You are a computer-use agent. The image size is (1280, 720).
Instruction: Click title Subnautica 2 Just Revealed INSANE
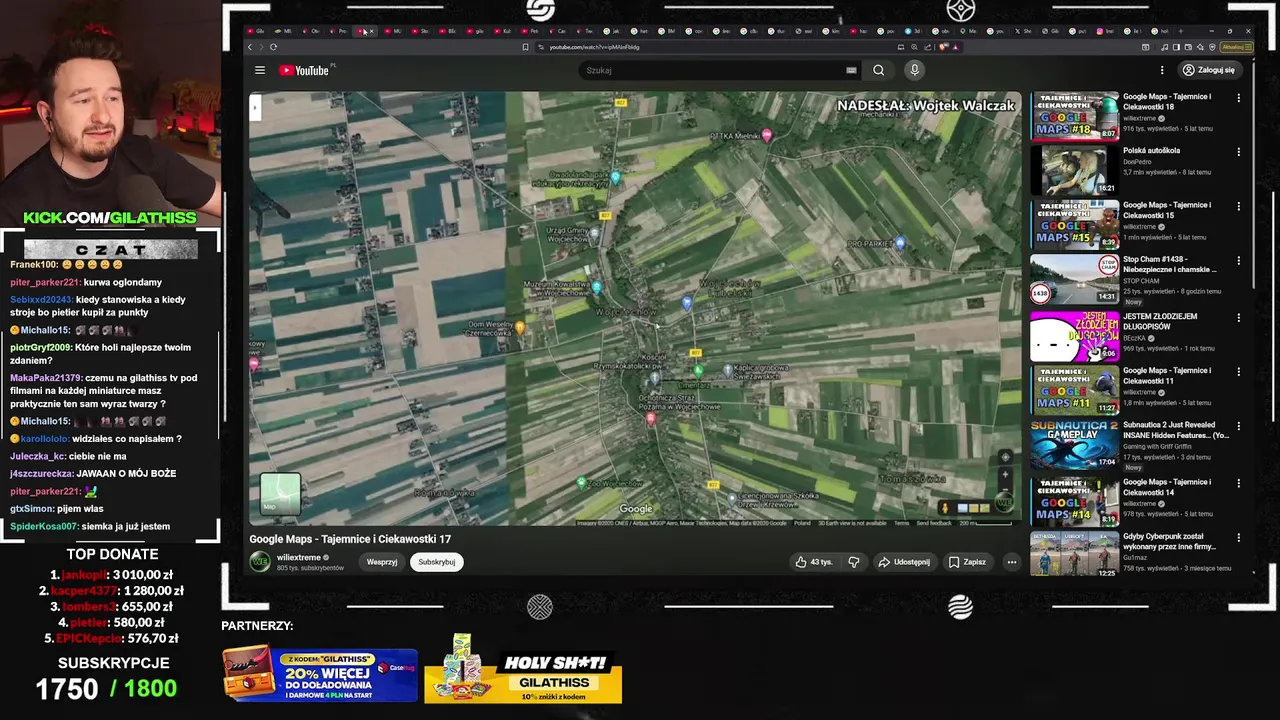pyautogui.click(x=1175, y=430)
